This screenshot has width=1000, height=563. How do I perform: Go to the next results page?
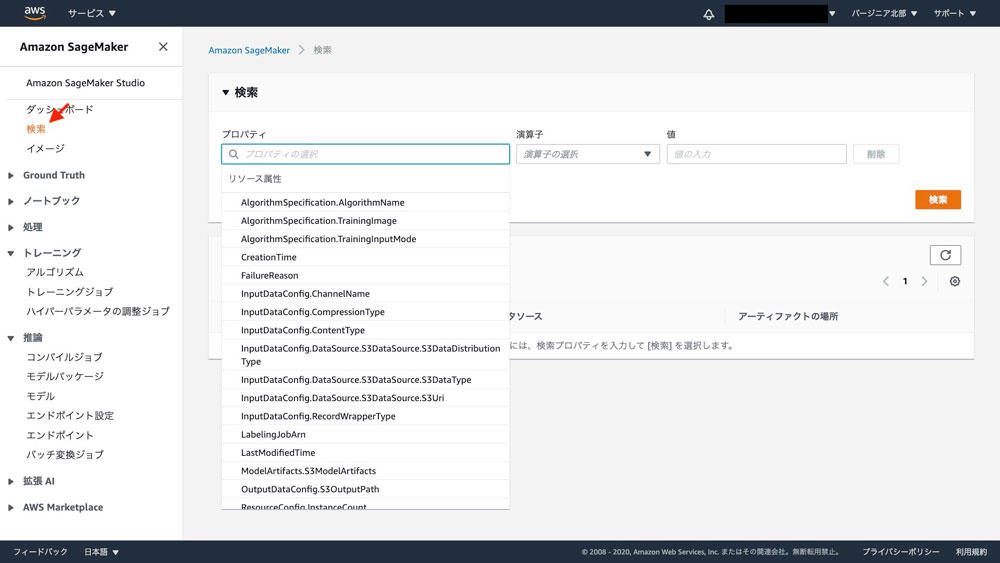tap(924, 281)
